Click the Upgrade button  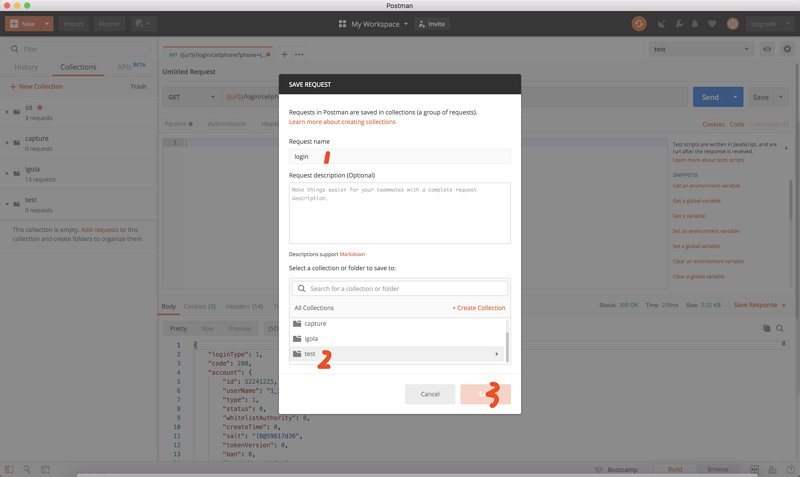[x=763, y=24]
